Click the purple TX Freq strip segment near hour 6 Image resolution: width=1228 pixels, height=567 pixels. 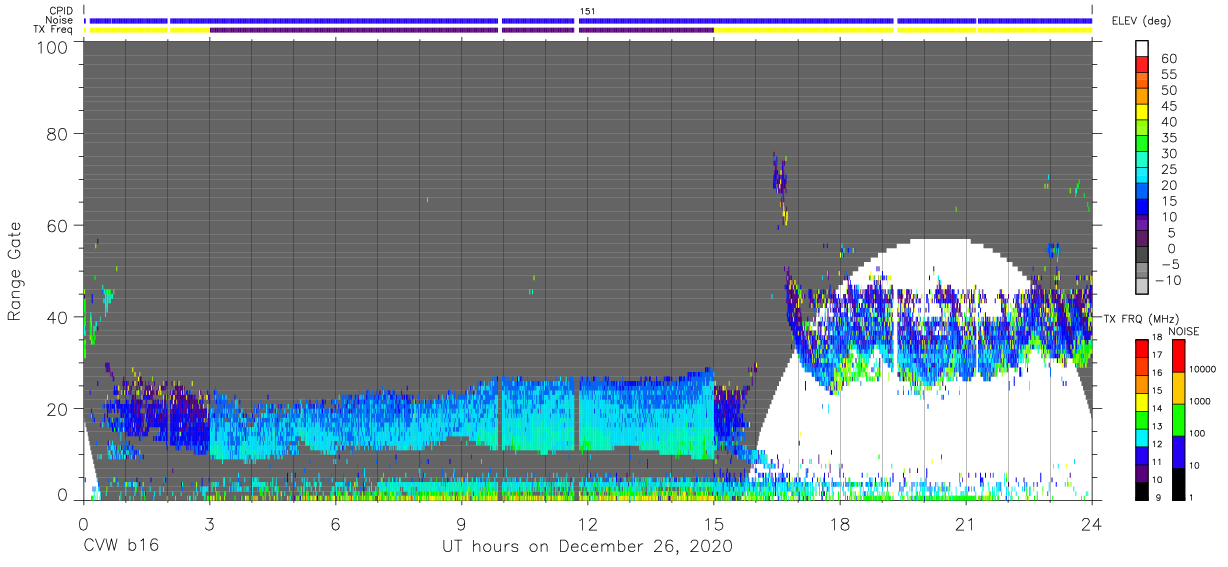354,30
